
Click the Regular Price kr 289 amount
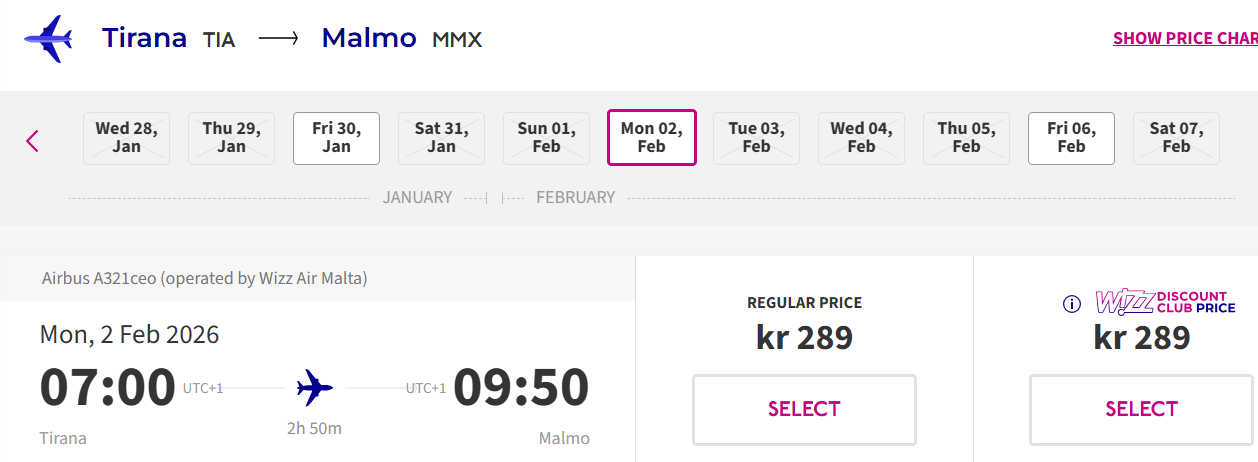click(x=804, y=338)
